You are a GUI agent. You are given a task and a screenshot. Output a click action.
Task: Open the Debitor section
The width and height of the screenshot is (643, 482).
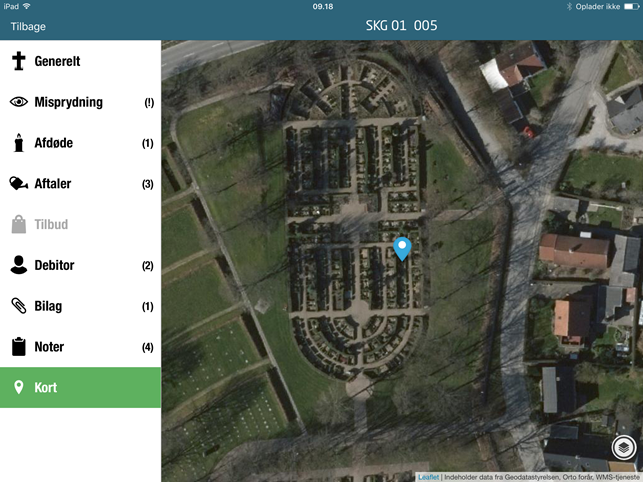[80, 265]
